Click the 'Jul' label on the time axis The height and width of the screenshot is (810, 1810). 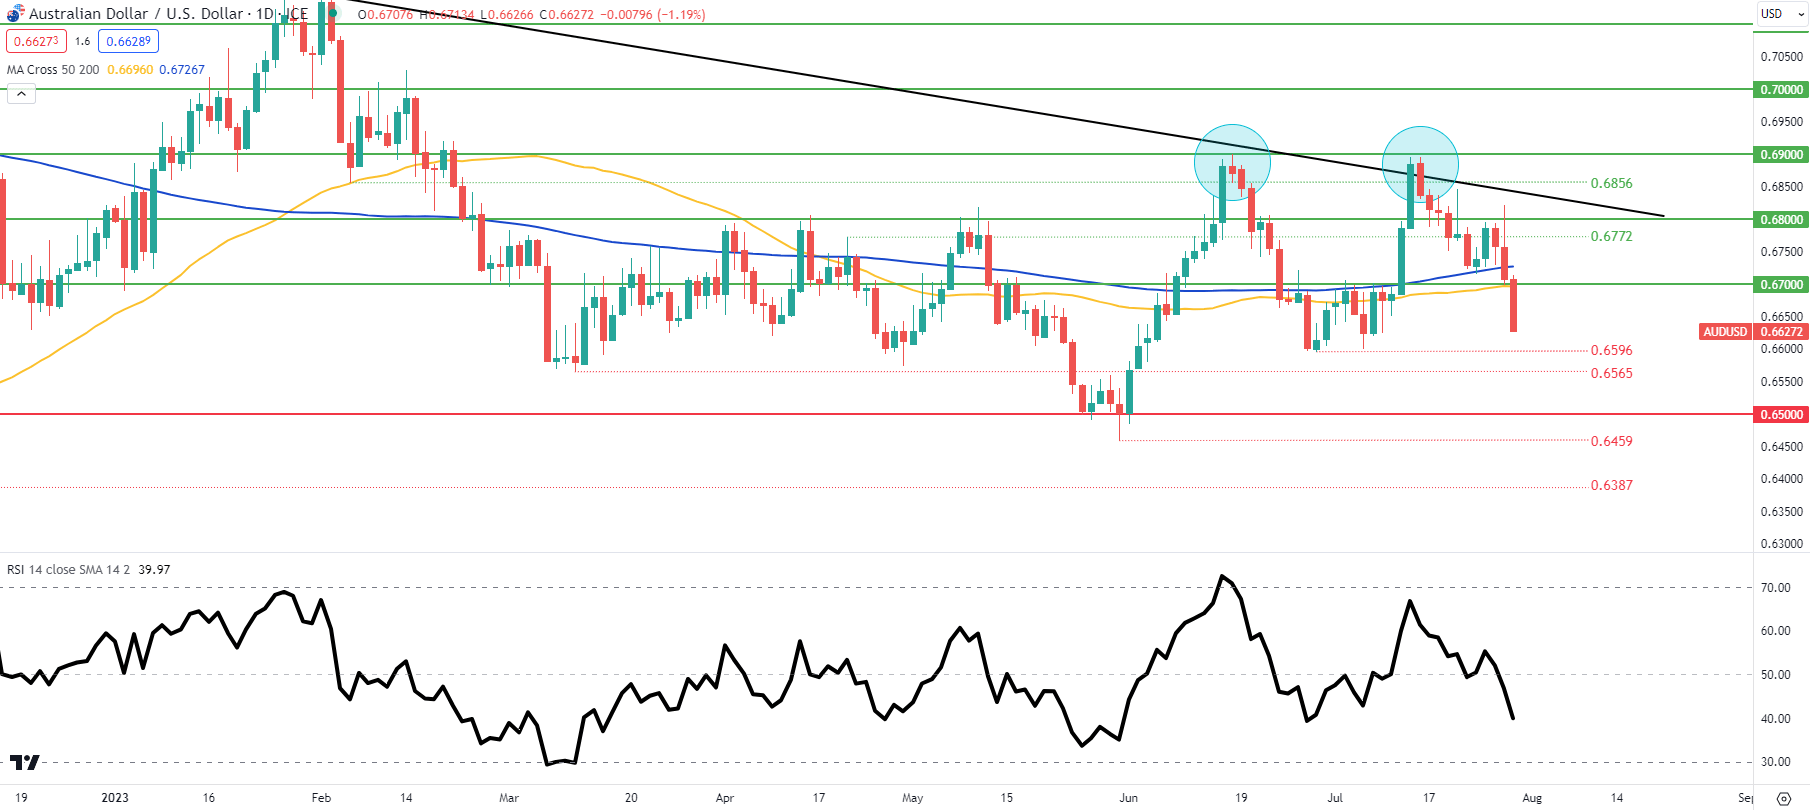(1335, 798)
